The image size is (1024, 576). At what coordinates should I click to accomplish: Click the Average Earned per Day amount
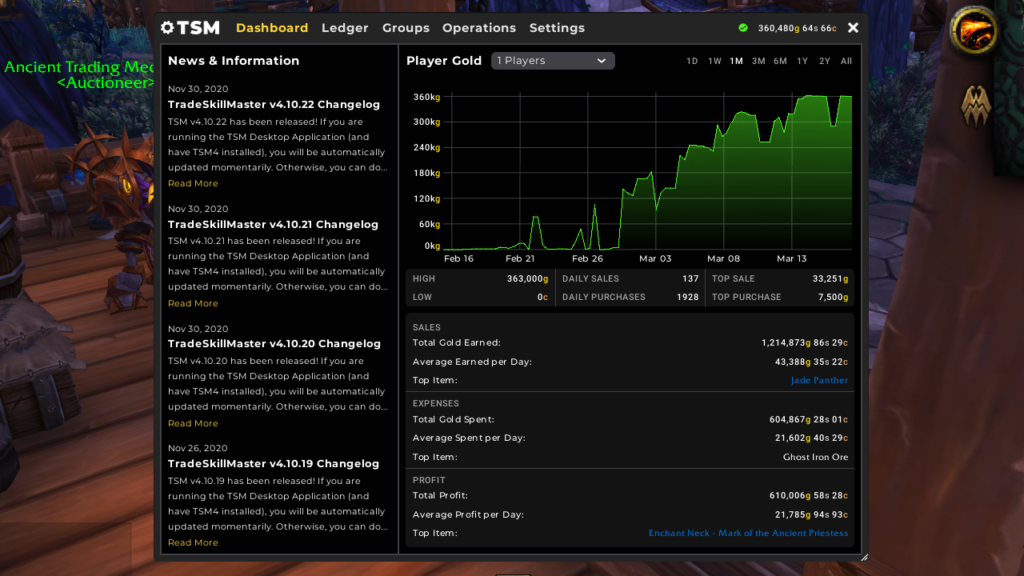[x=811, y=362]
